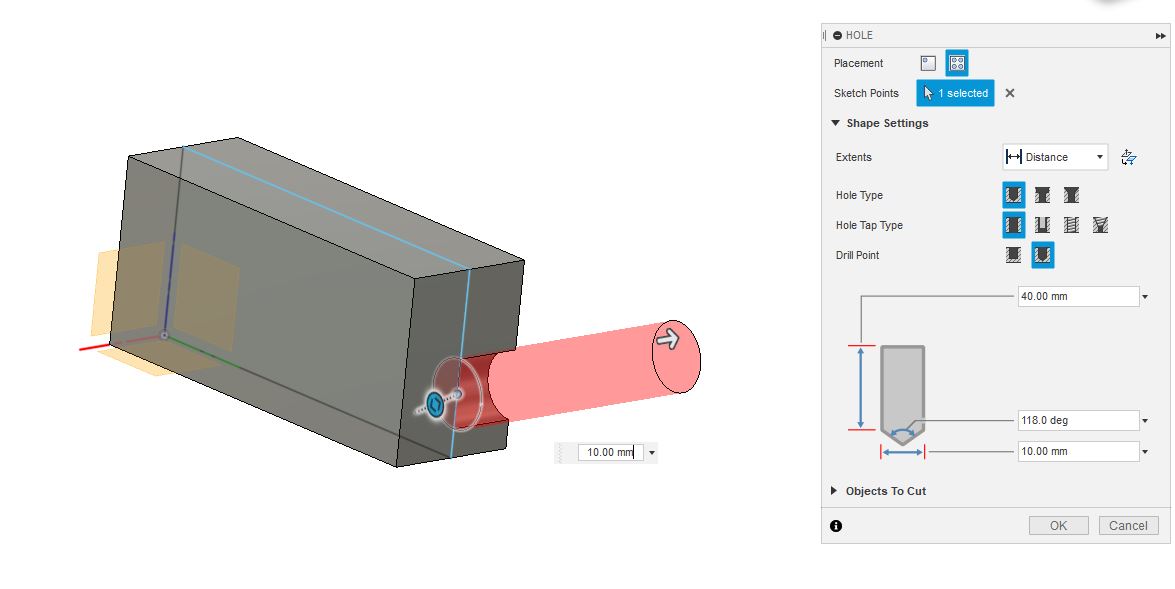1175x589 pixels.
Task: Set drill point to Angle icon
Action: [x=1042, y=255]
